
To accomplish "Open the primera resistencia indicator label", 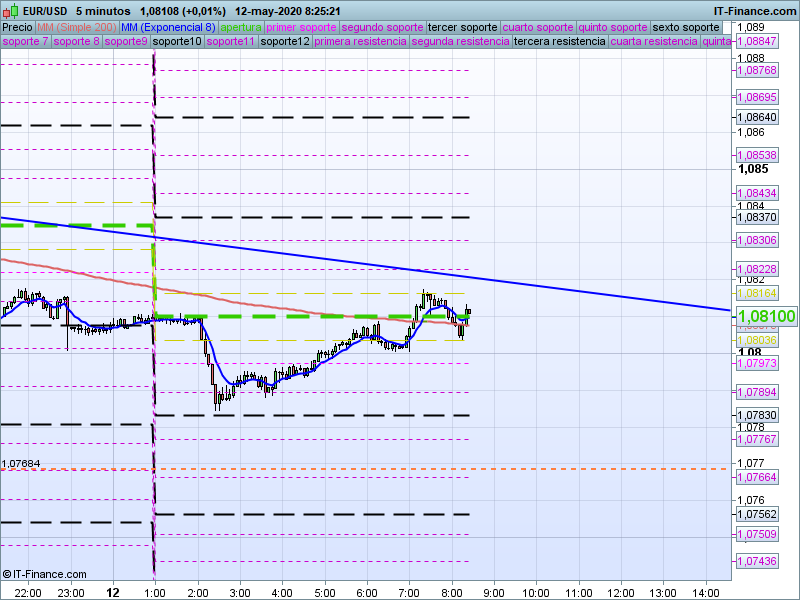I will click(x=360, y=42).
